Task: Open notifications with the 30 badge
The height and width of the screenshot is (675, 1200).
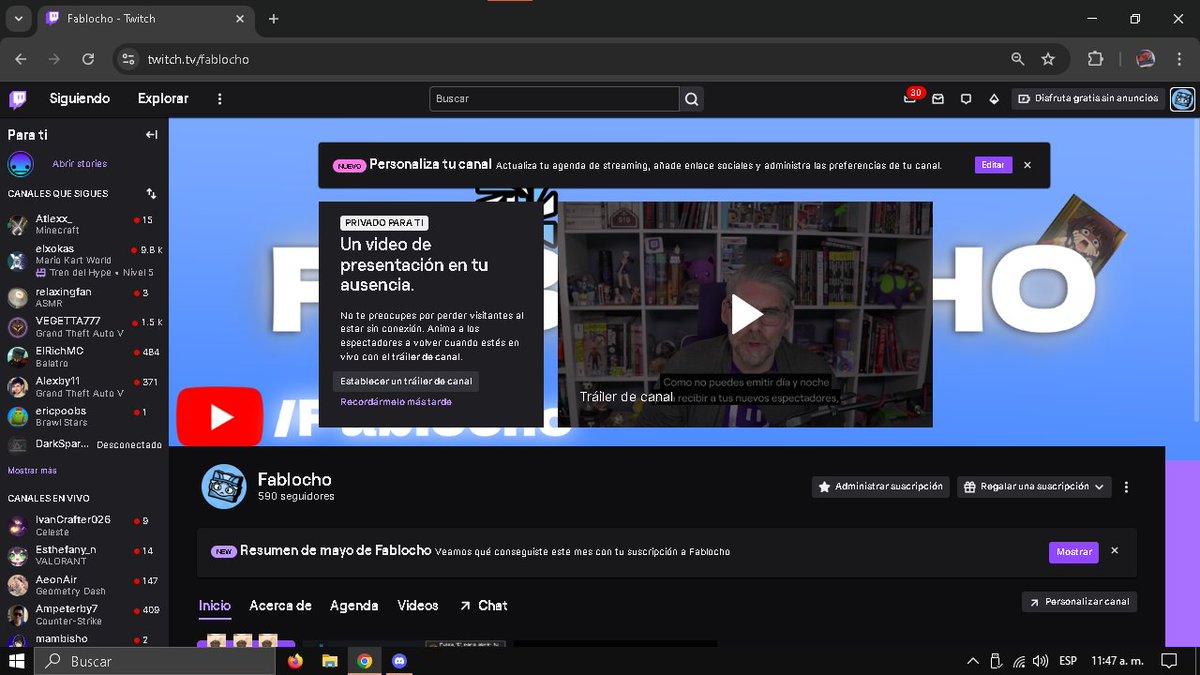Action: (911, 98)
